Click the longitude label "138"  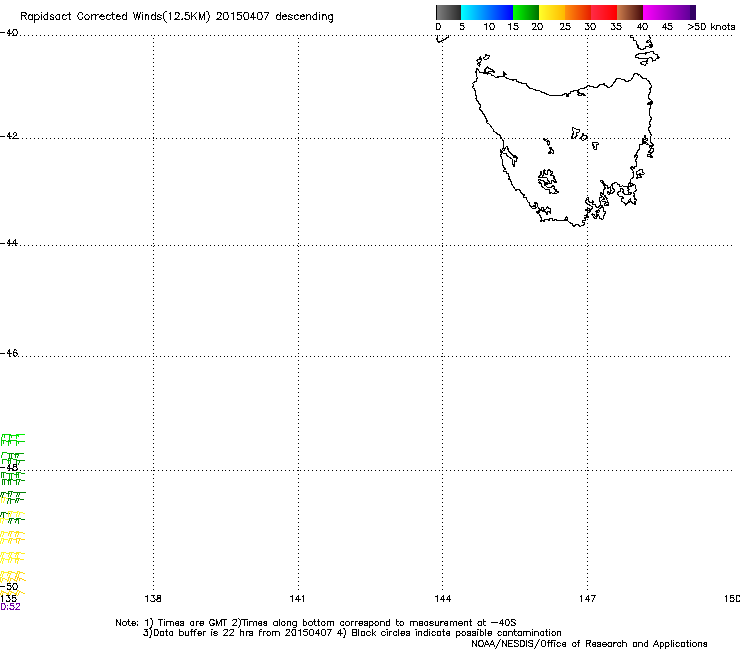(x=153, y=599)
